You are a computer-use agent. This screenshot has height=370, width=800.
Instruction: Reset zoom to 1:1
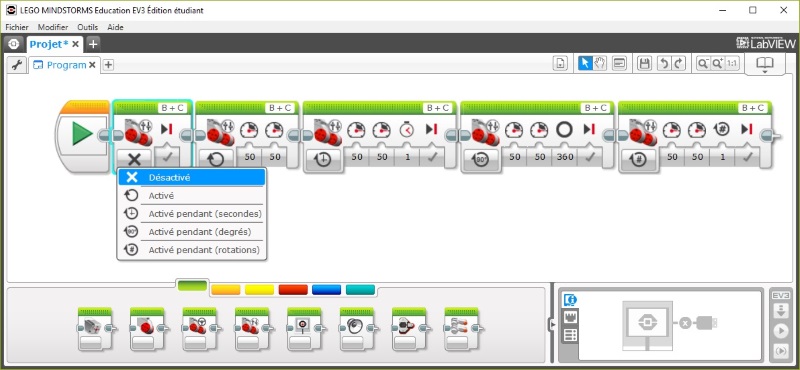point(732,64)
